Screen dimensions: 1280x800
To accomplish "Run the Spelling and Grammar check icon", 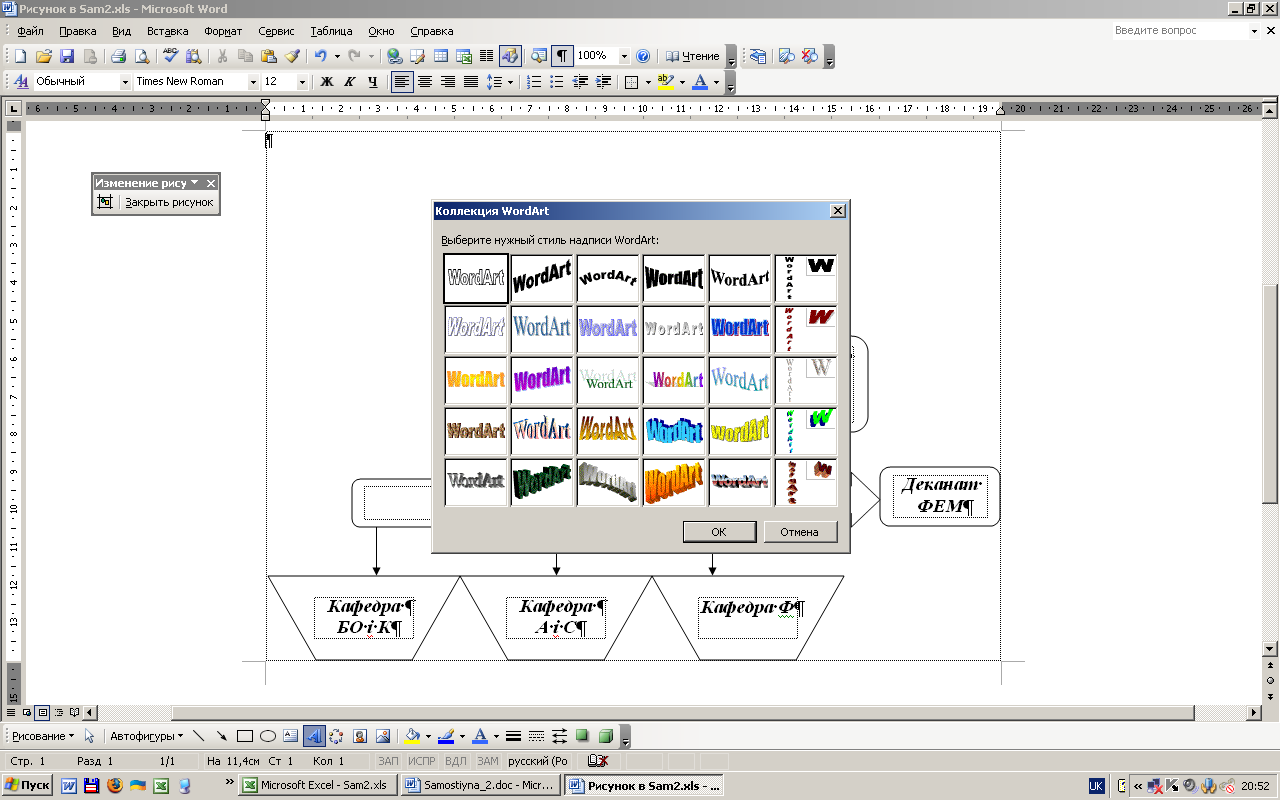I will pos(170,56).
